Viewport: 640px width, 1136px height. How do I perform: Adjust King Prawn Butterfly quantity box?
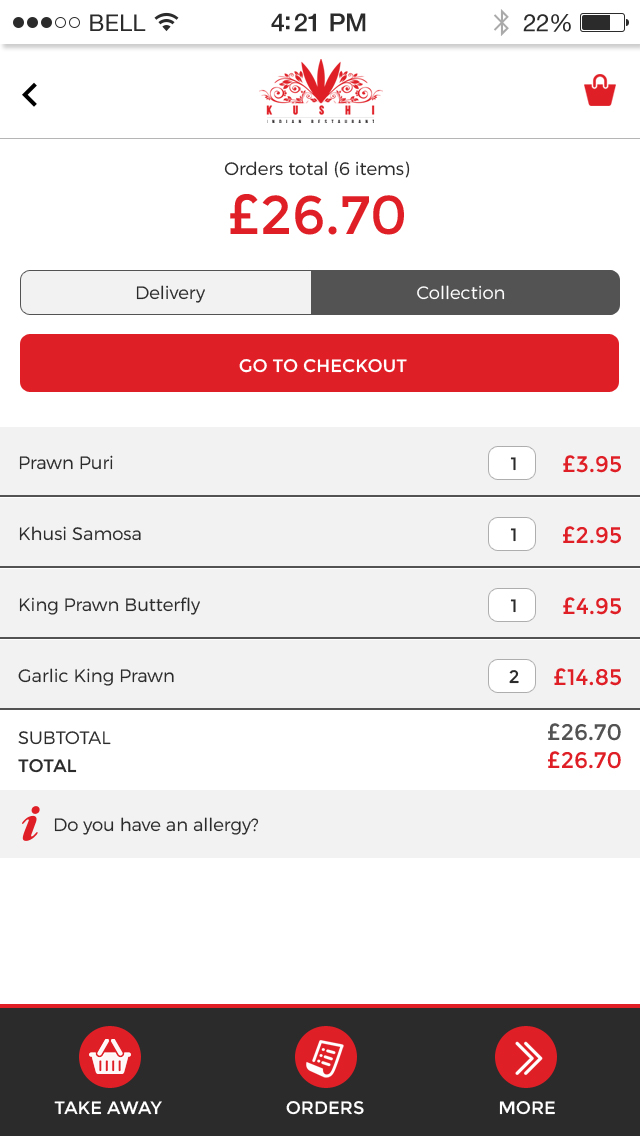(x=512, y=605)
